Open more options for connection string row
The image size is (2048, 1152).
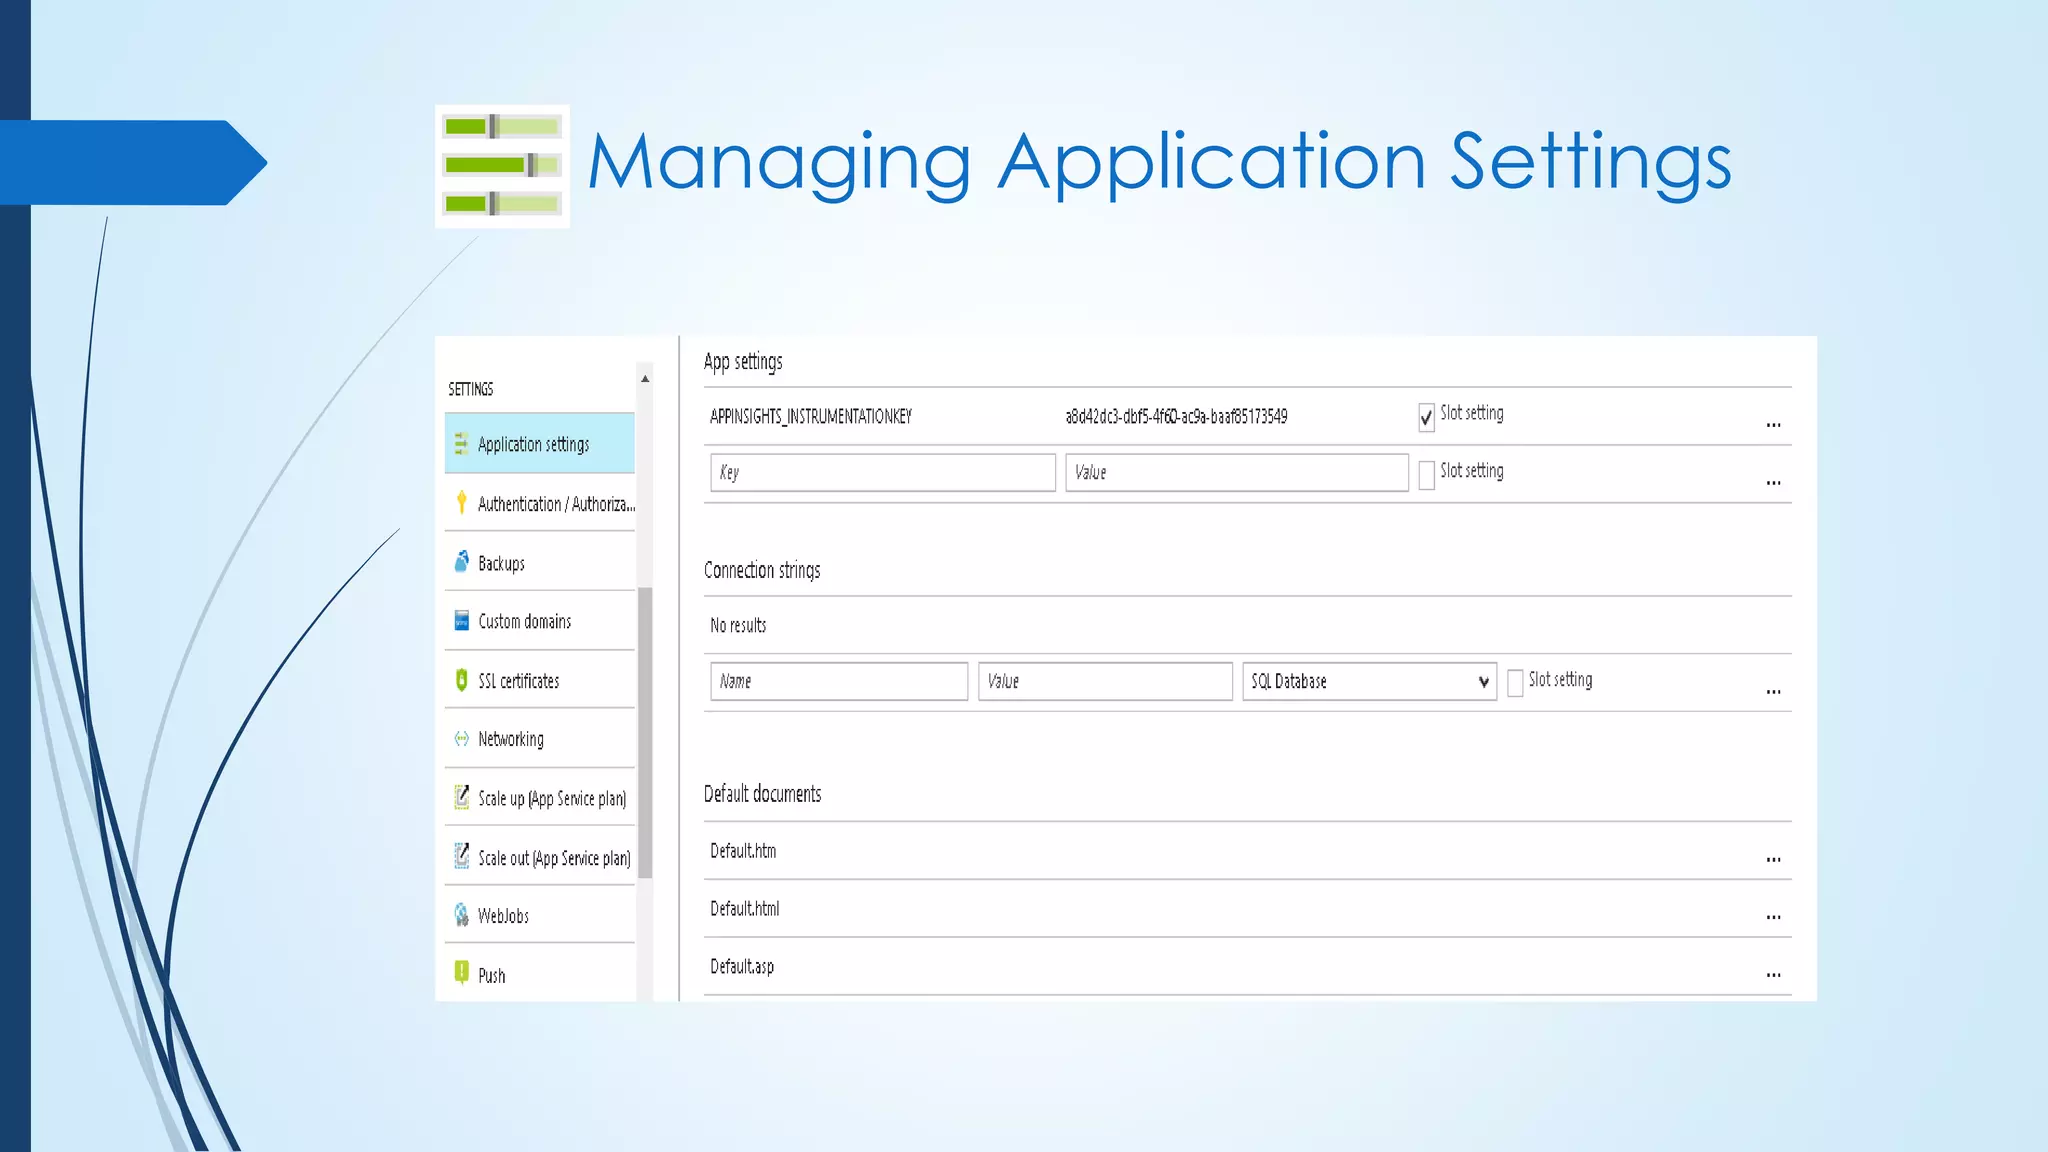click(x=1773, y=692)
